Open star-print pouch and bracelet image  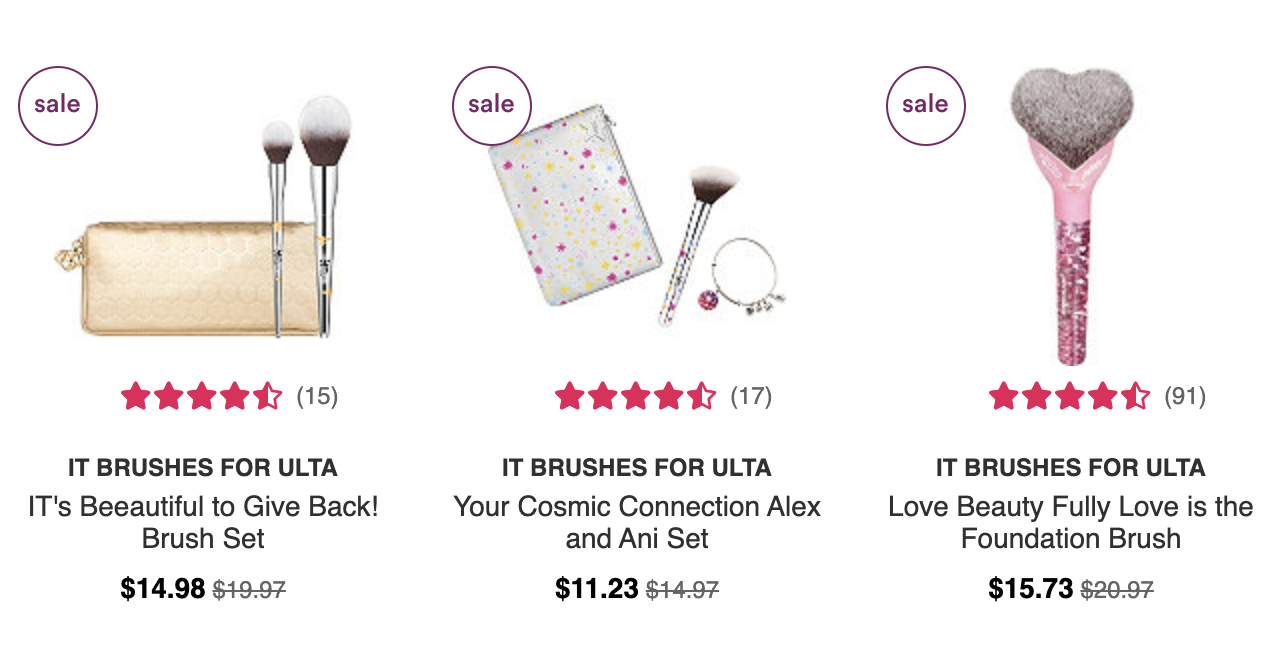click(637, 228)
